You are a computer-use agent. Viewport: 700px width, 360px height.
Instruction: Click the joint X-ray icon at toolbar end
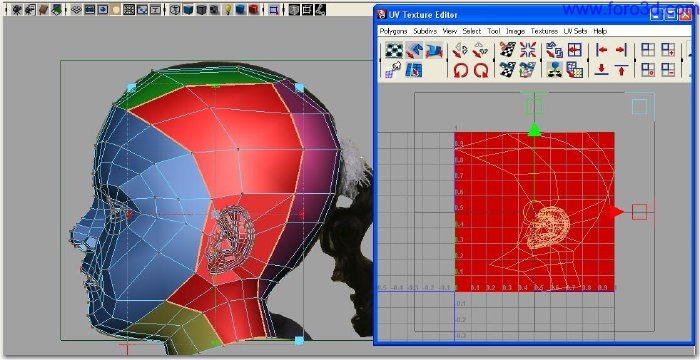pos(320,9)
